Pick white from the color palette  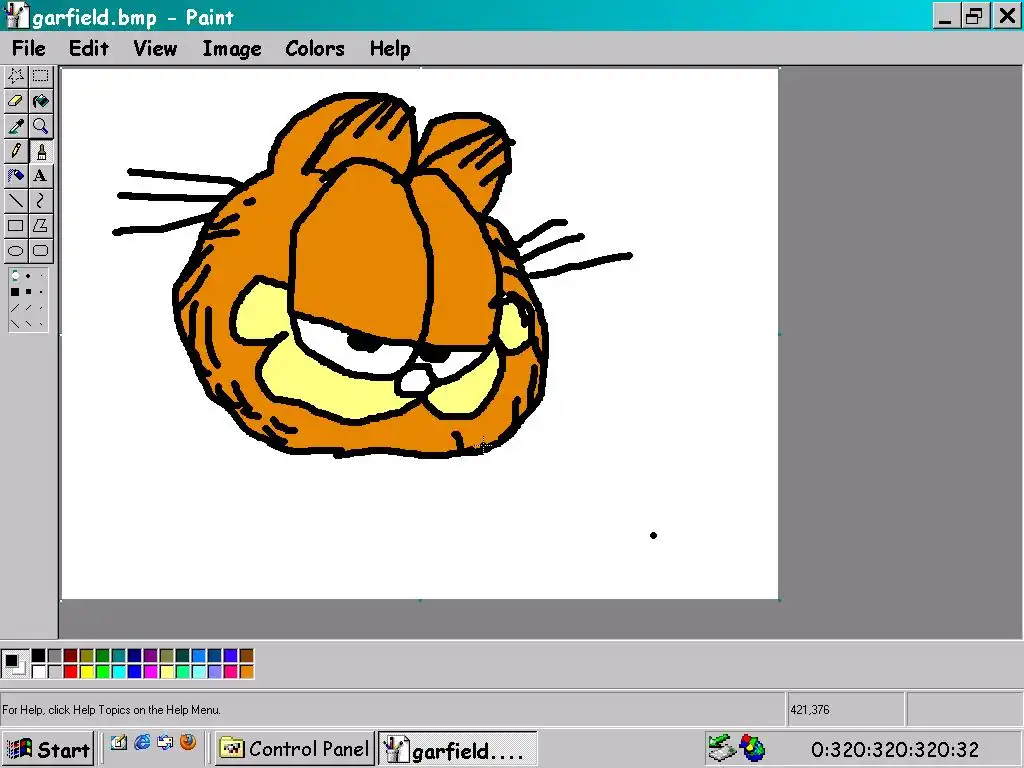[39, 671]
